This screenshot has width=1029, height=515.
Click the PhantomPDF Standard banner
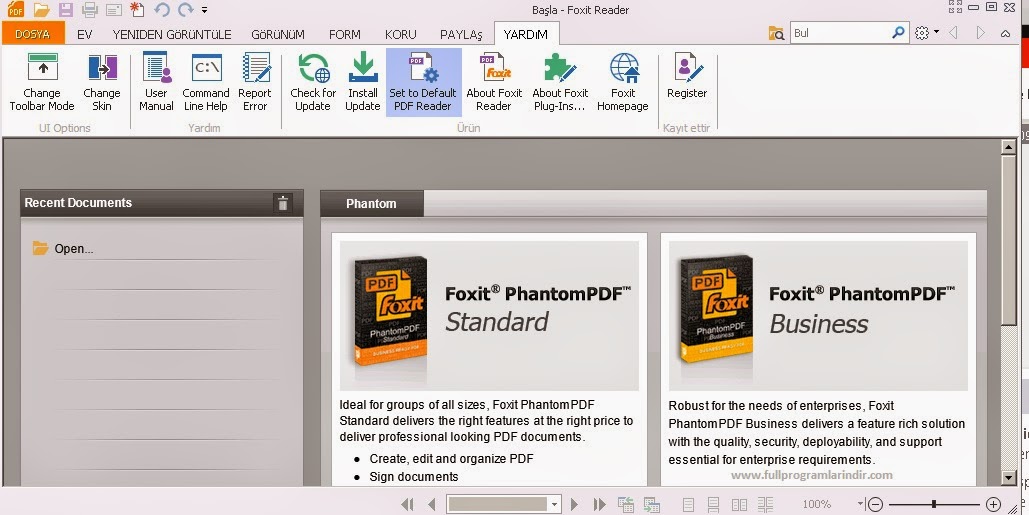click(x=489, y=316)
